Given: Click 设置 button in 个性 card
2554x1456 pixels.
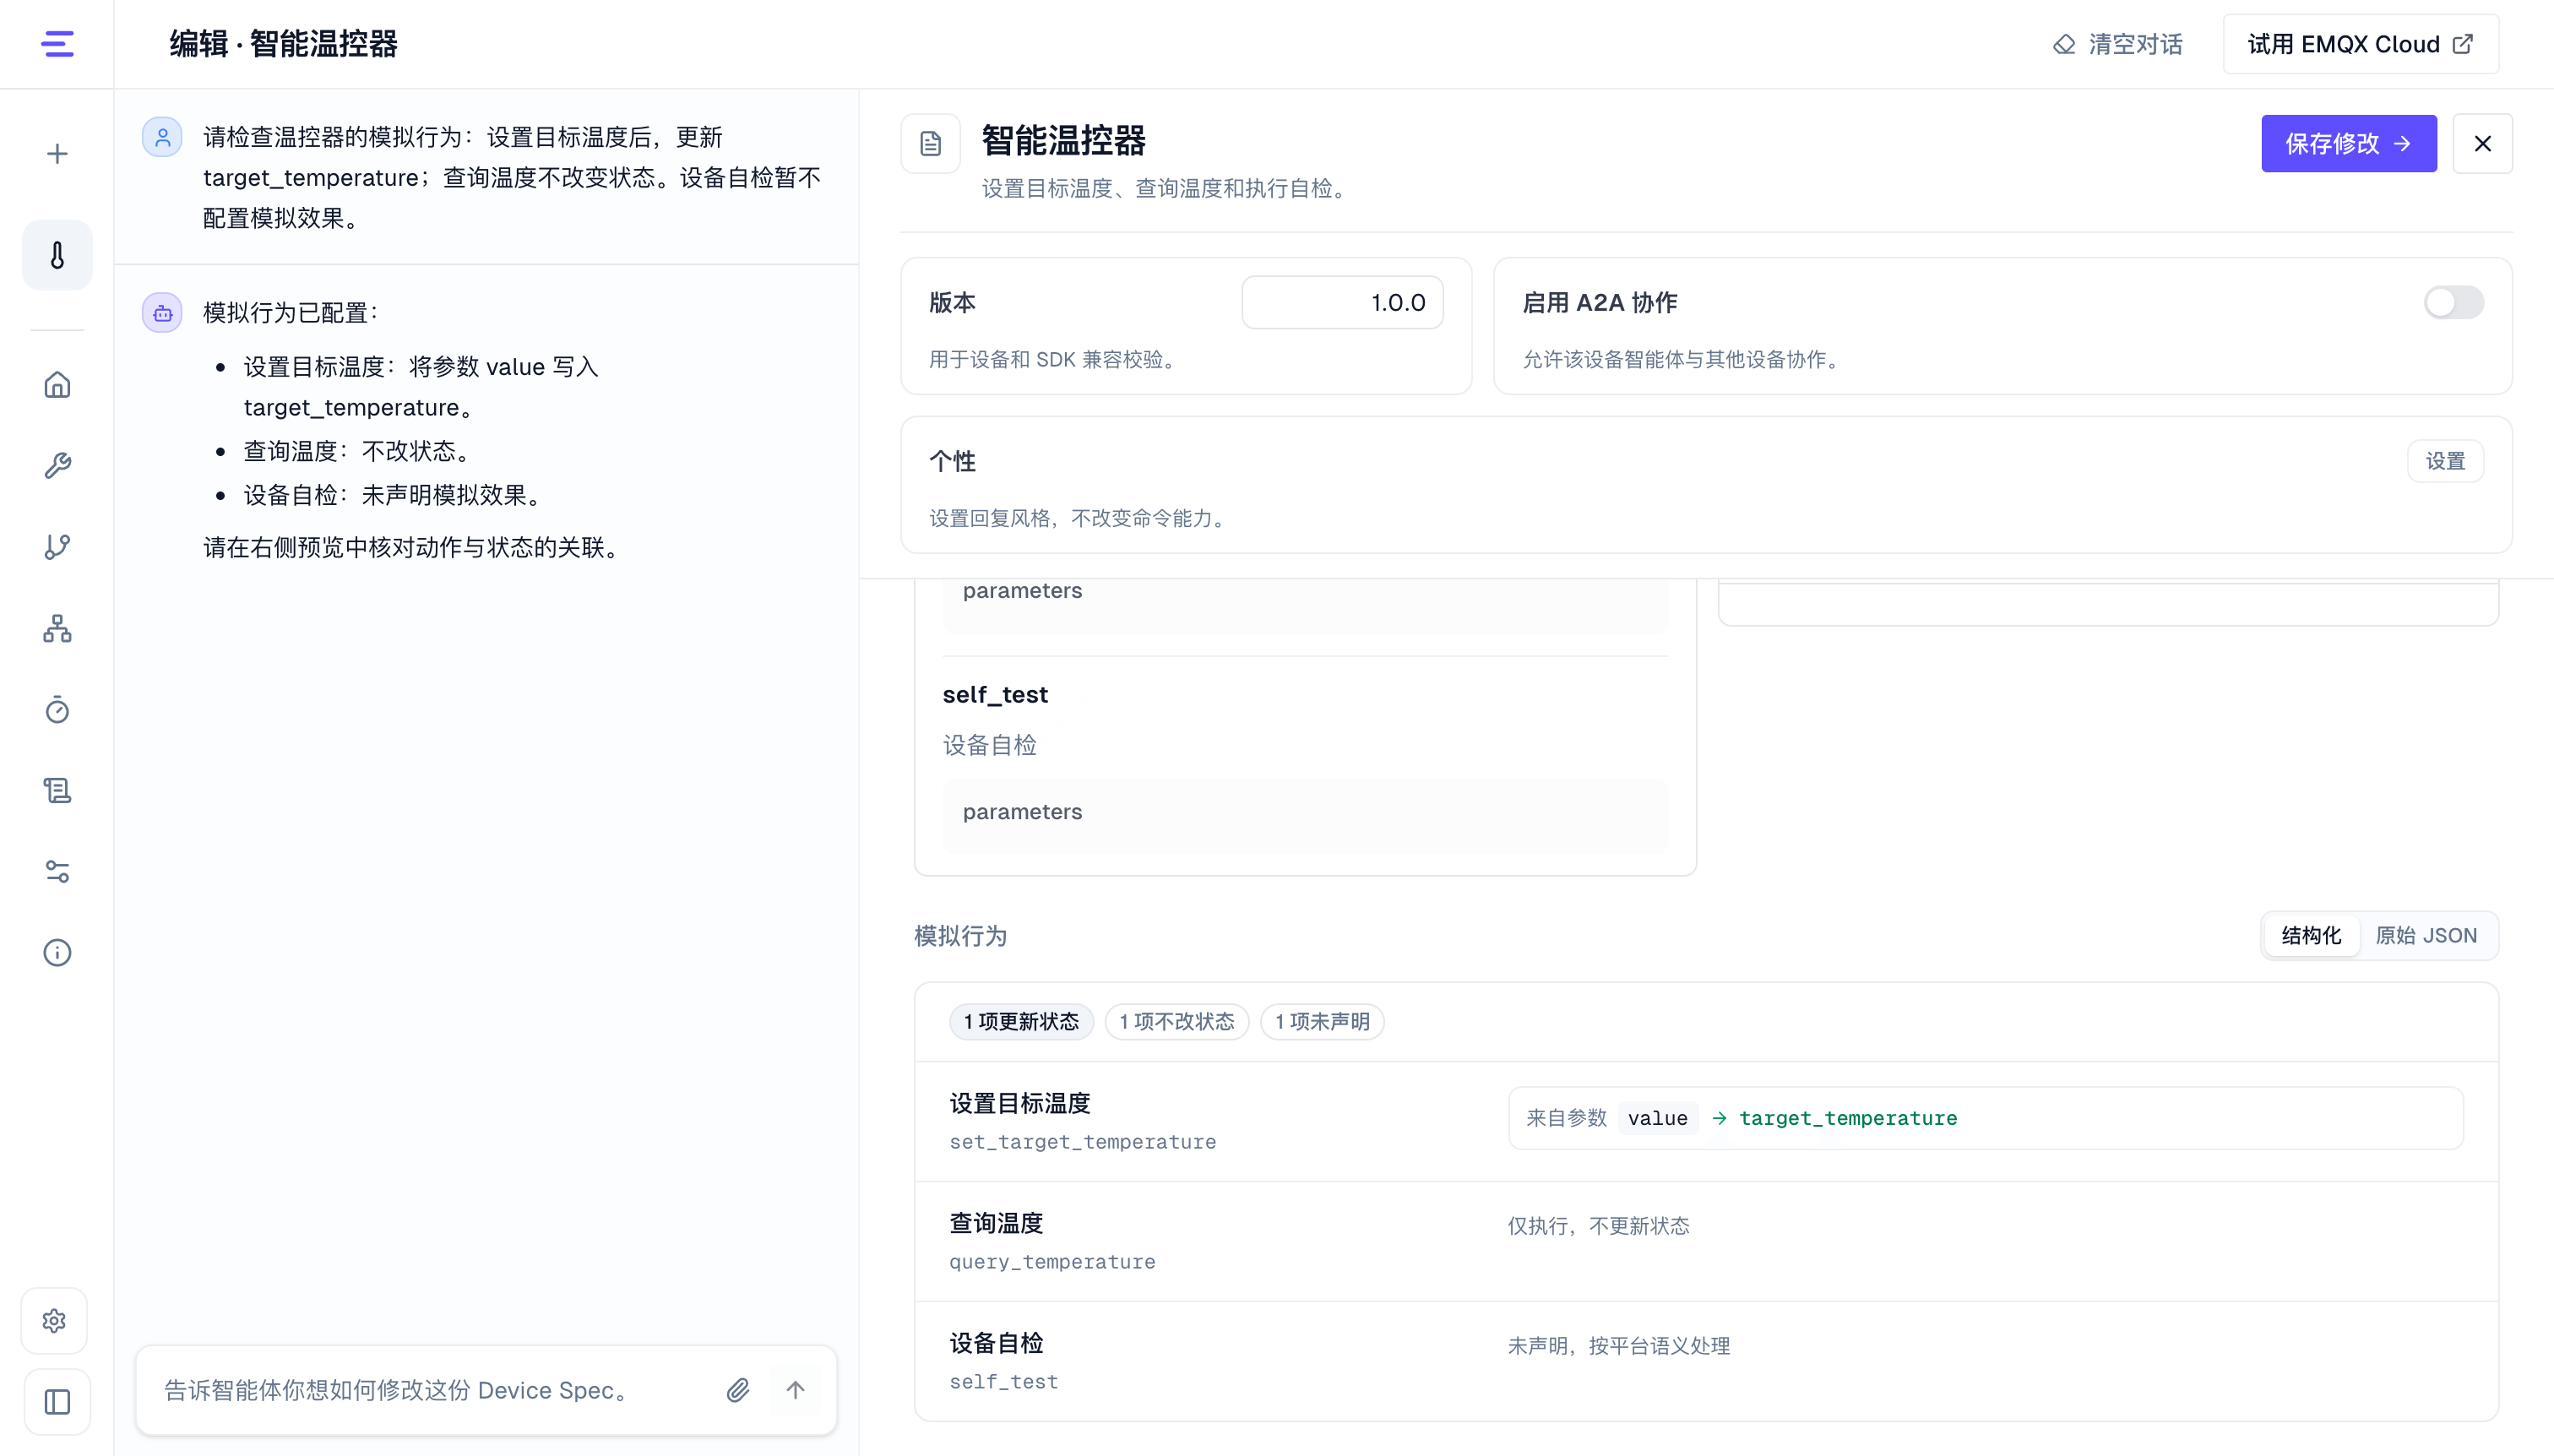Looking at the screenshot, I should pos(2445,461).
